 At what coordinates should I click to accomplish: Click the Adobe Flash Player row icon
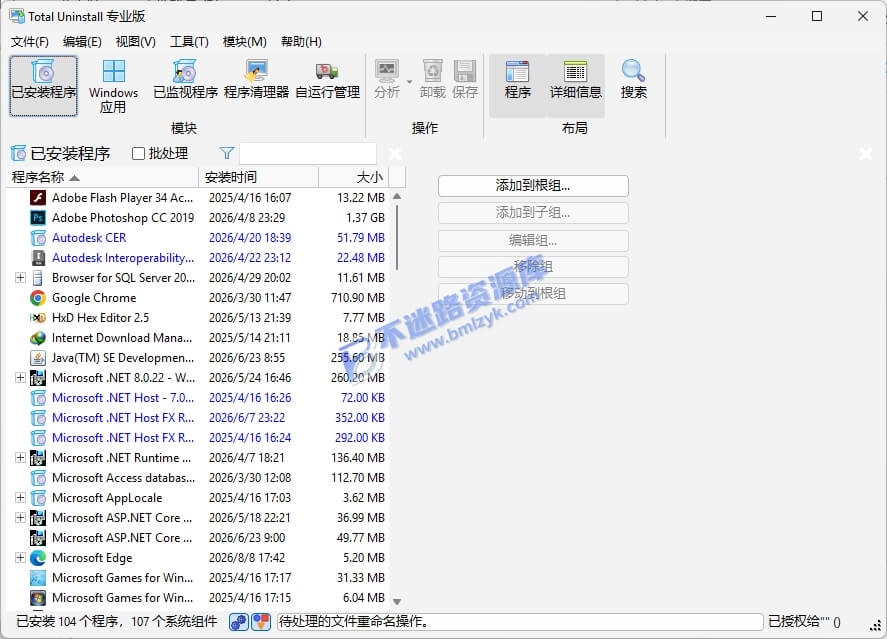click(x=38, y=198)
